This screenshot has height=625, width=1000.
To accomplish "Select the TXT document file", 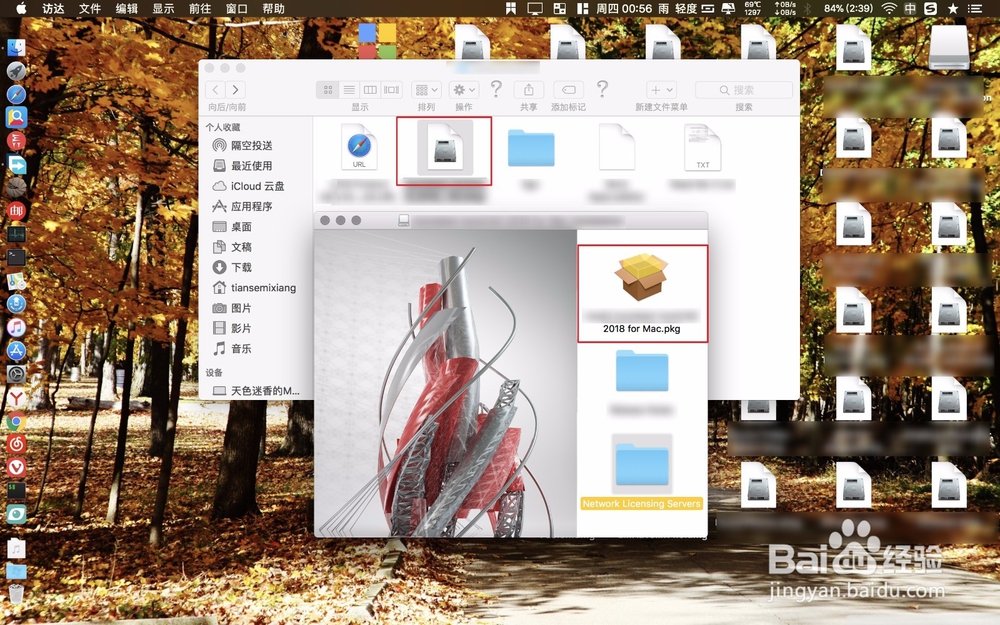I will click(701, 147).
